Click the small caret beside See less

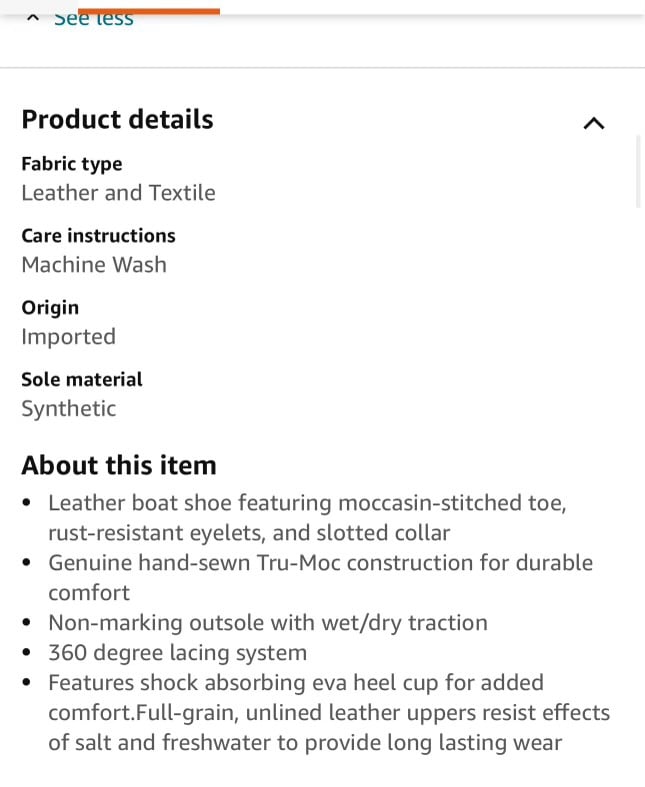pos(33,18)
